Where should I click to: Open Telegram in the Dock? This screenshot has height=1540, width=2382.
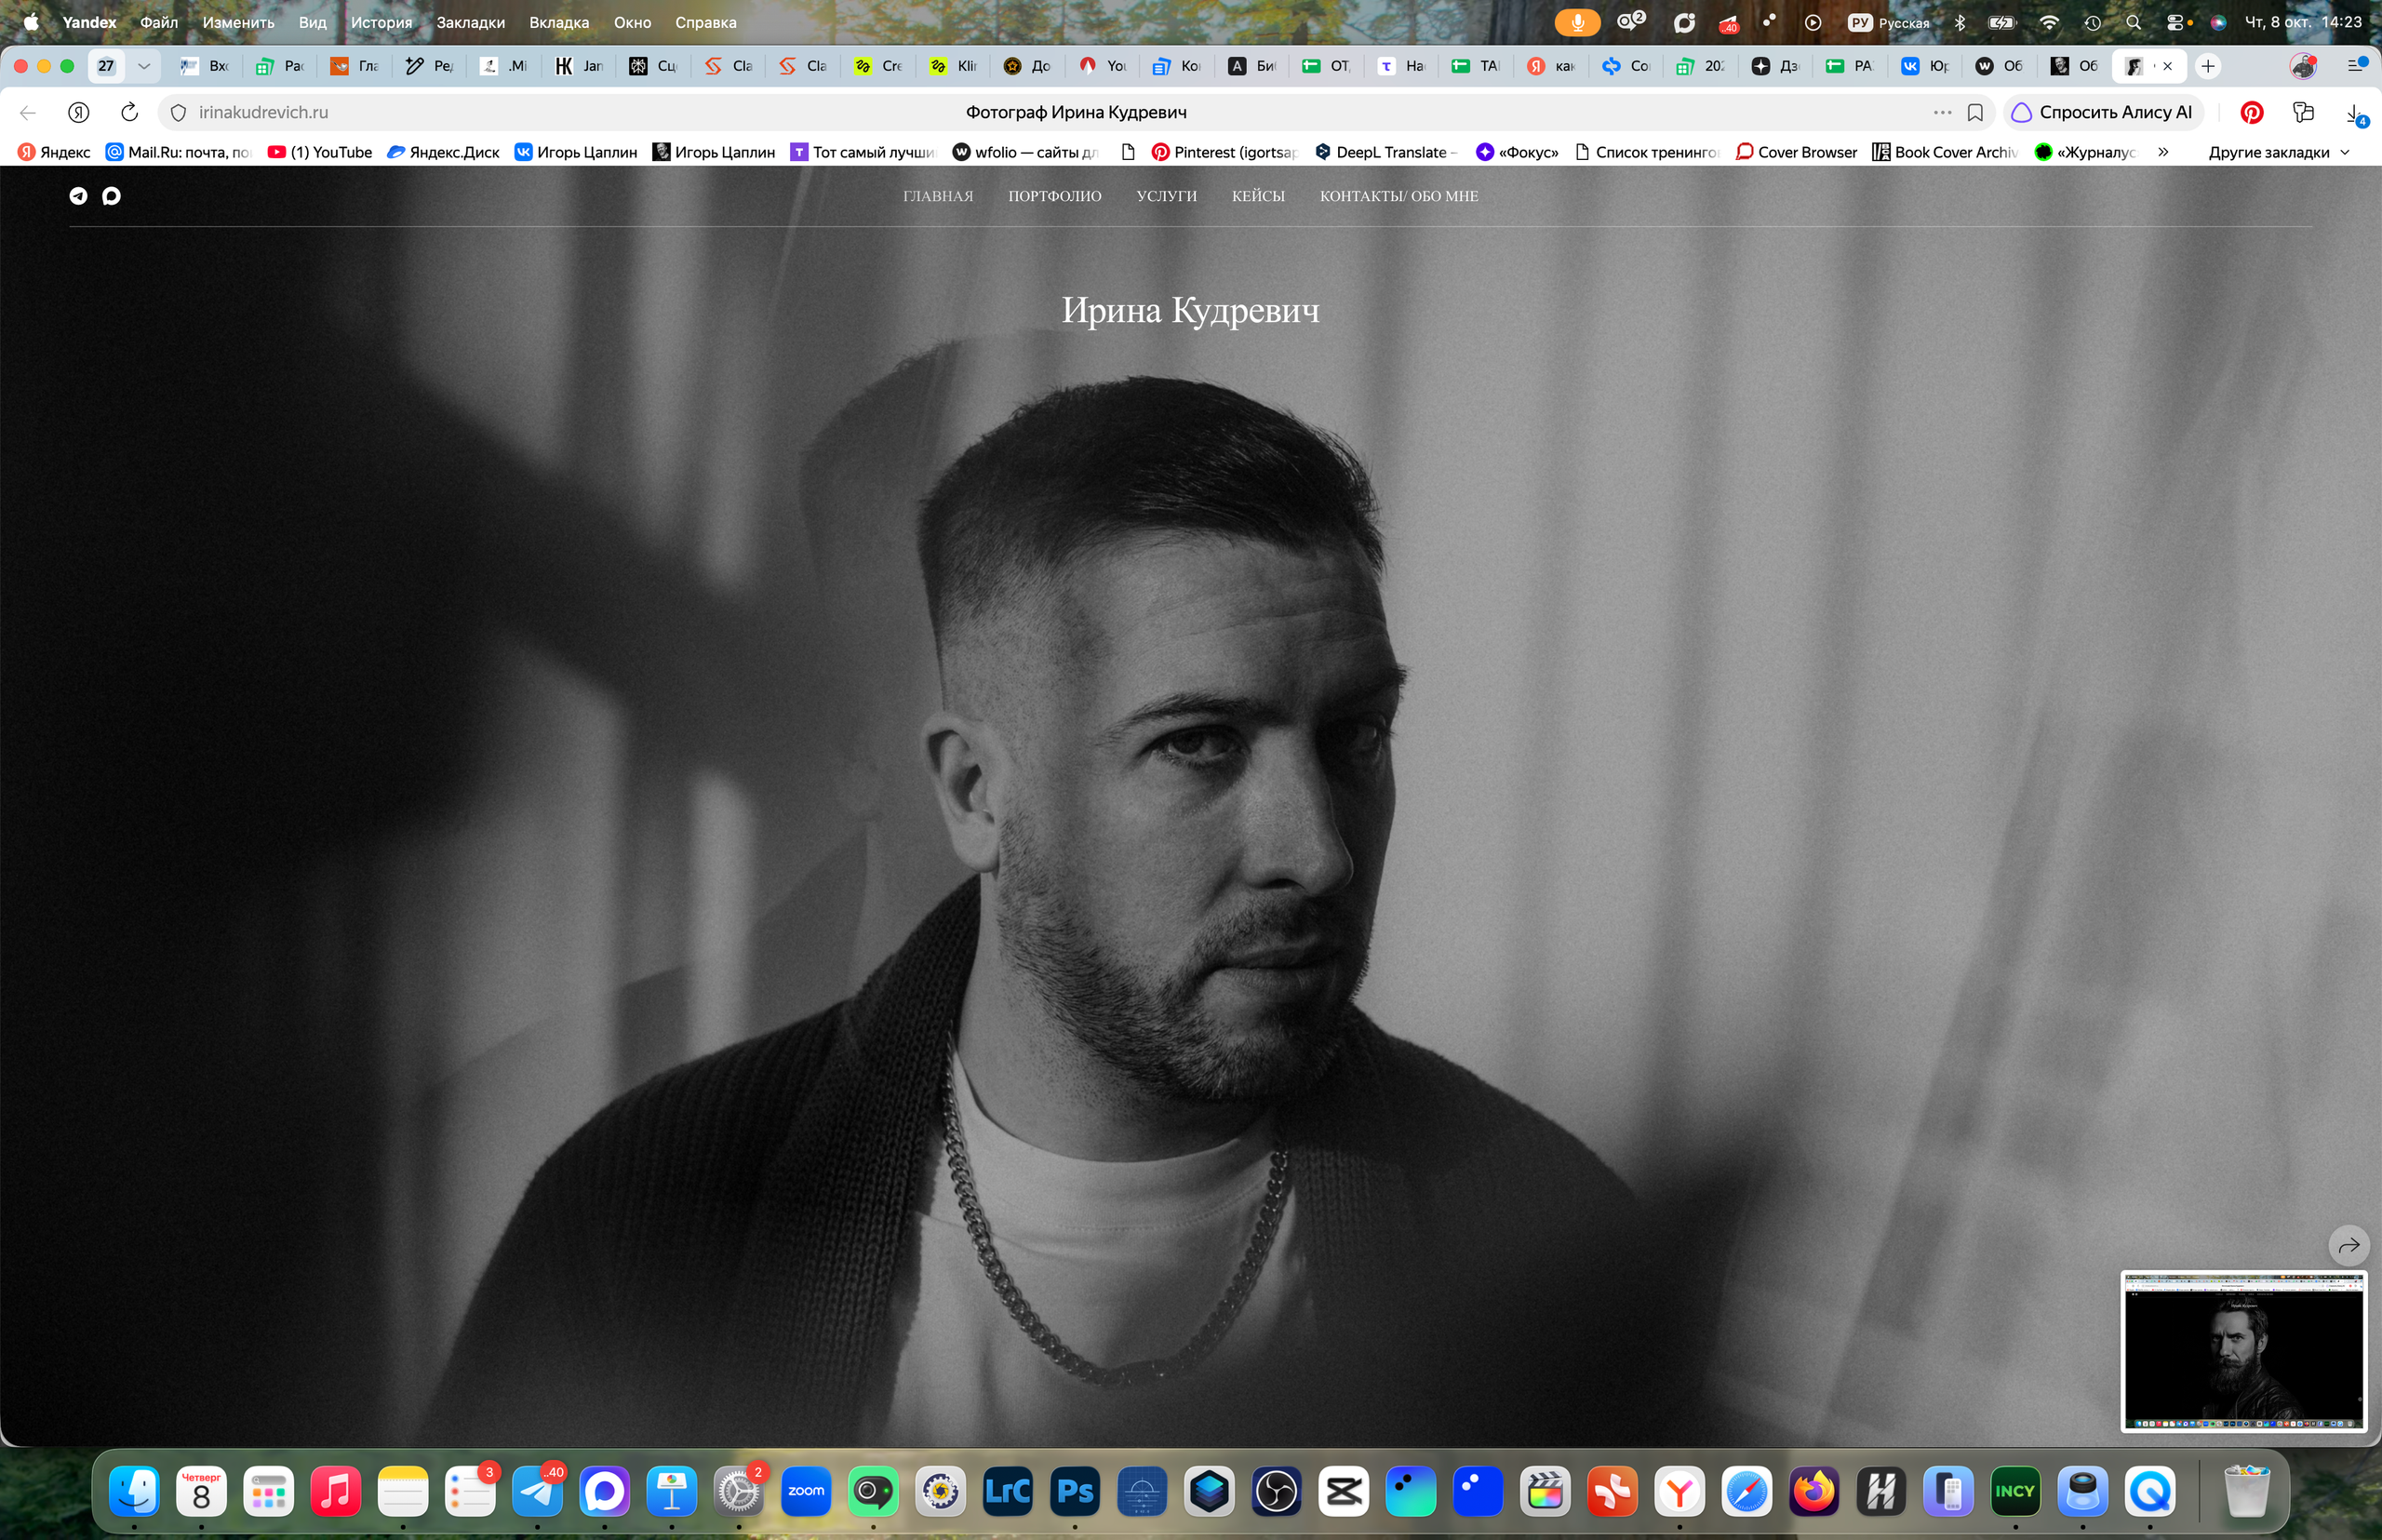[x=538, y=1492]
